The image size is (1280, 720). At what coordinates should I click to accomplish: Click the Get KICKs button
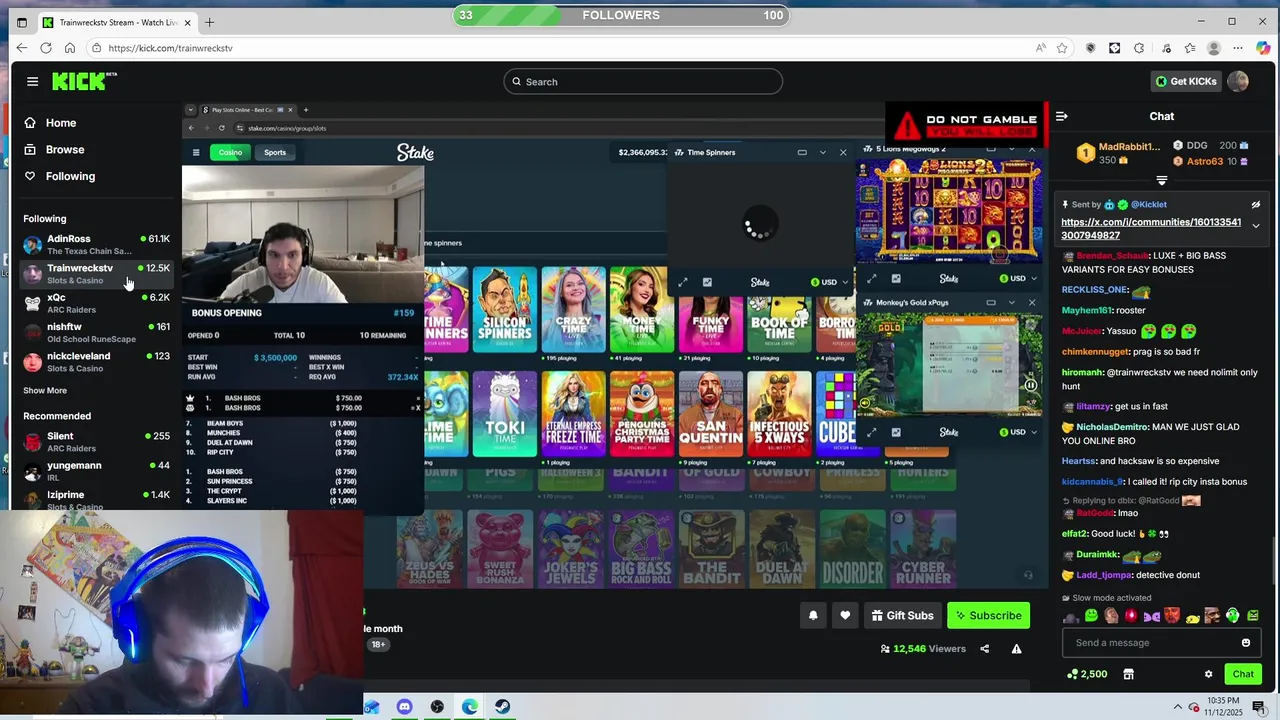tap(1186, 82)
